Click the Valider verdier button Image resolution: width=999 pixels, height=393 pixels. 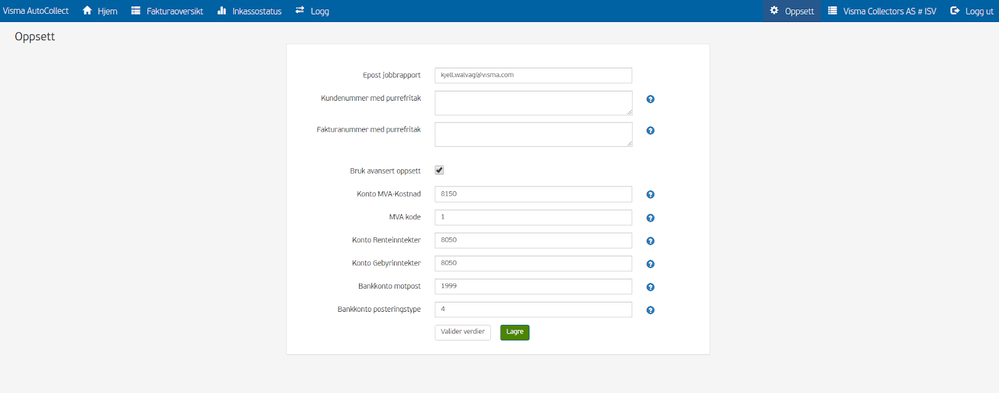coord(463,332)
